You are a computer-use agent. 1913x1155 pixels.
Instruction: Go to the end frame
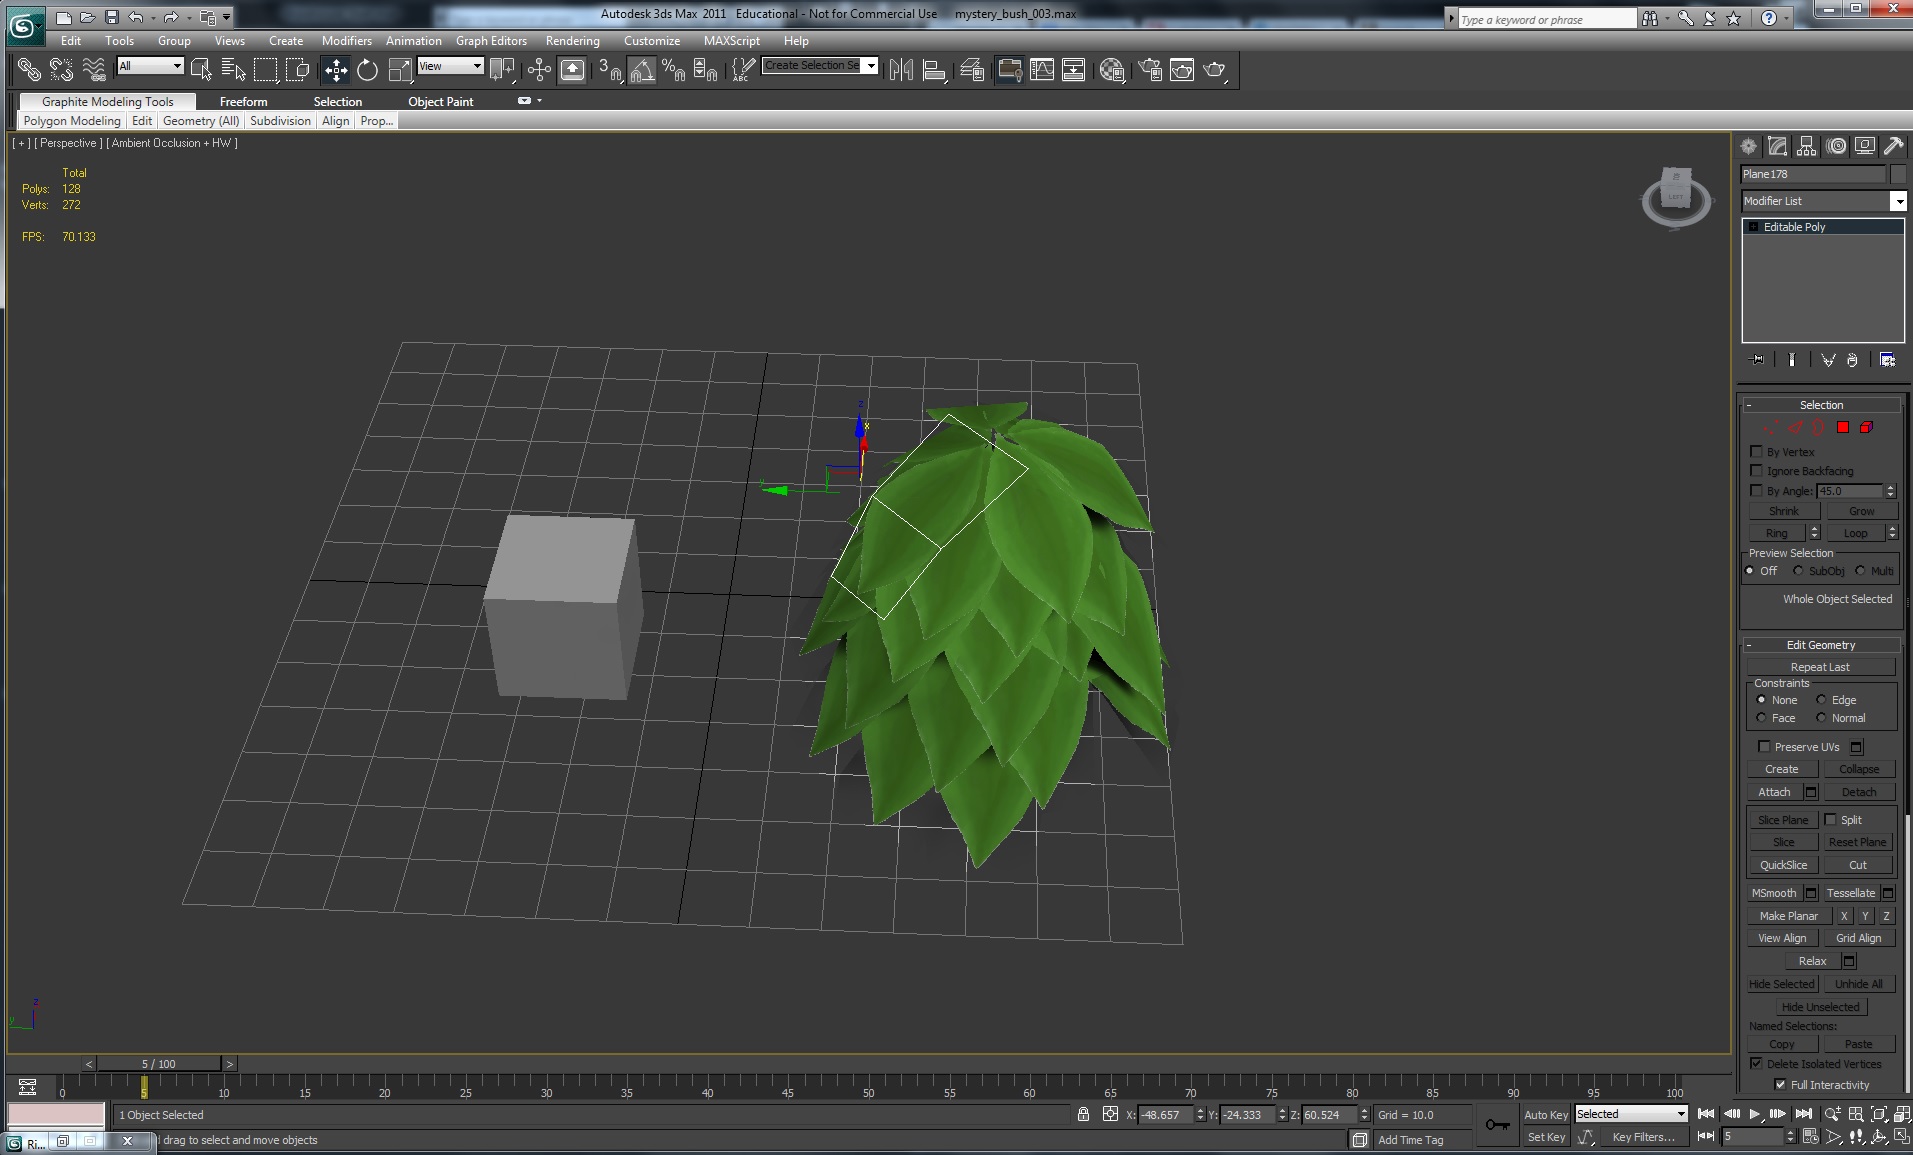(x=1803, y=1114)
